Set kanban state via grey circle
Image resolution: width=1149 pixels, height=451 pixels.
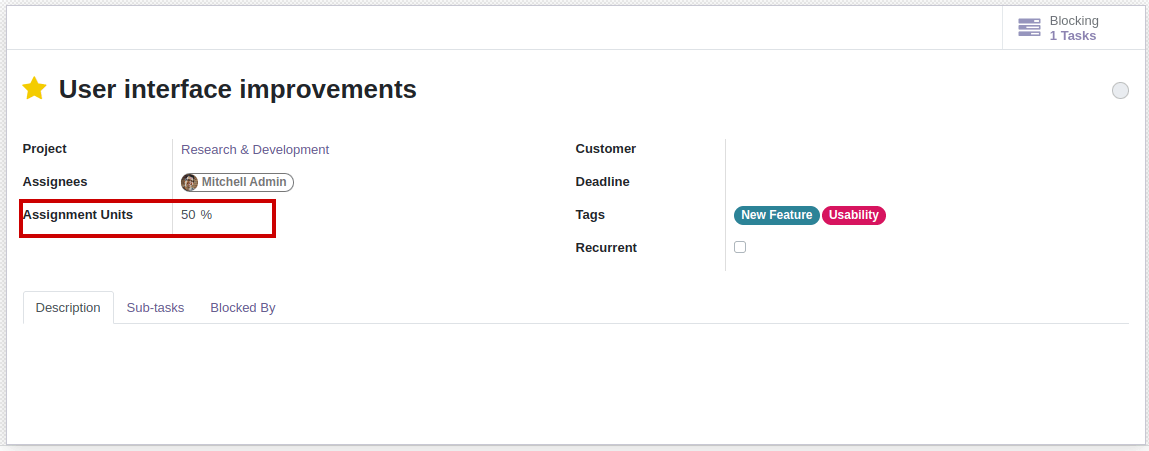pos(1120,91)
